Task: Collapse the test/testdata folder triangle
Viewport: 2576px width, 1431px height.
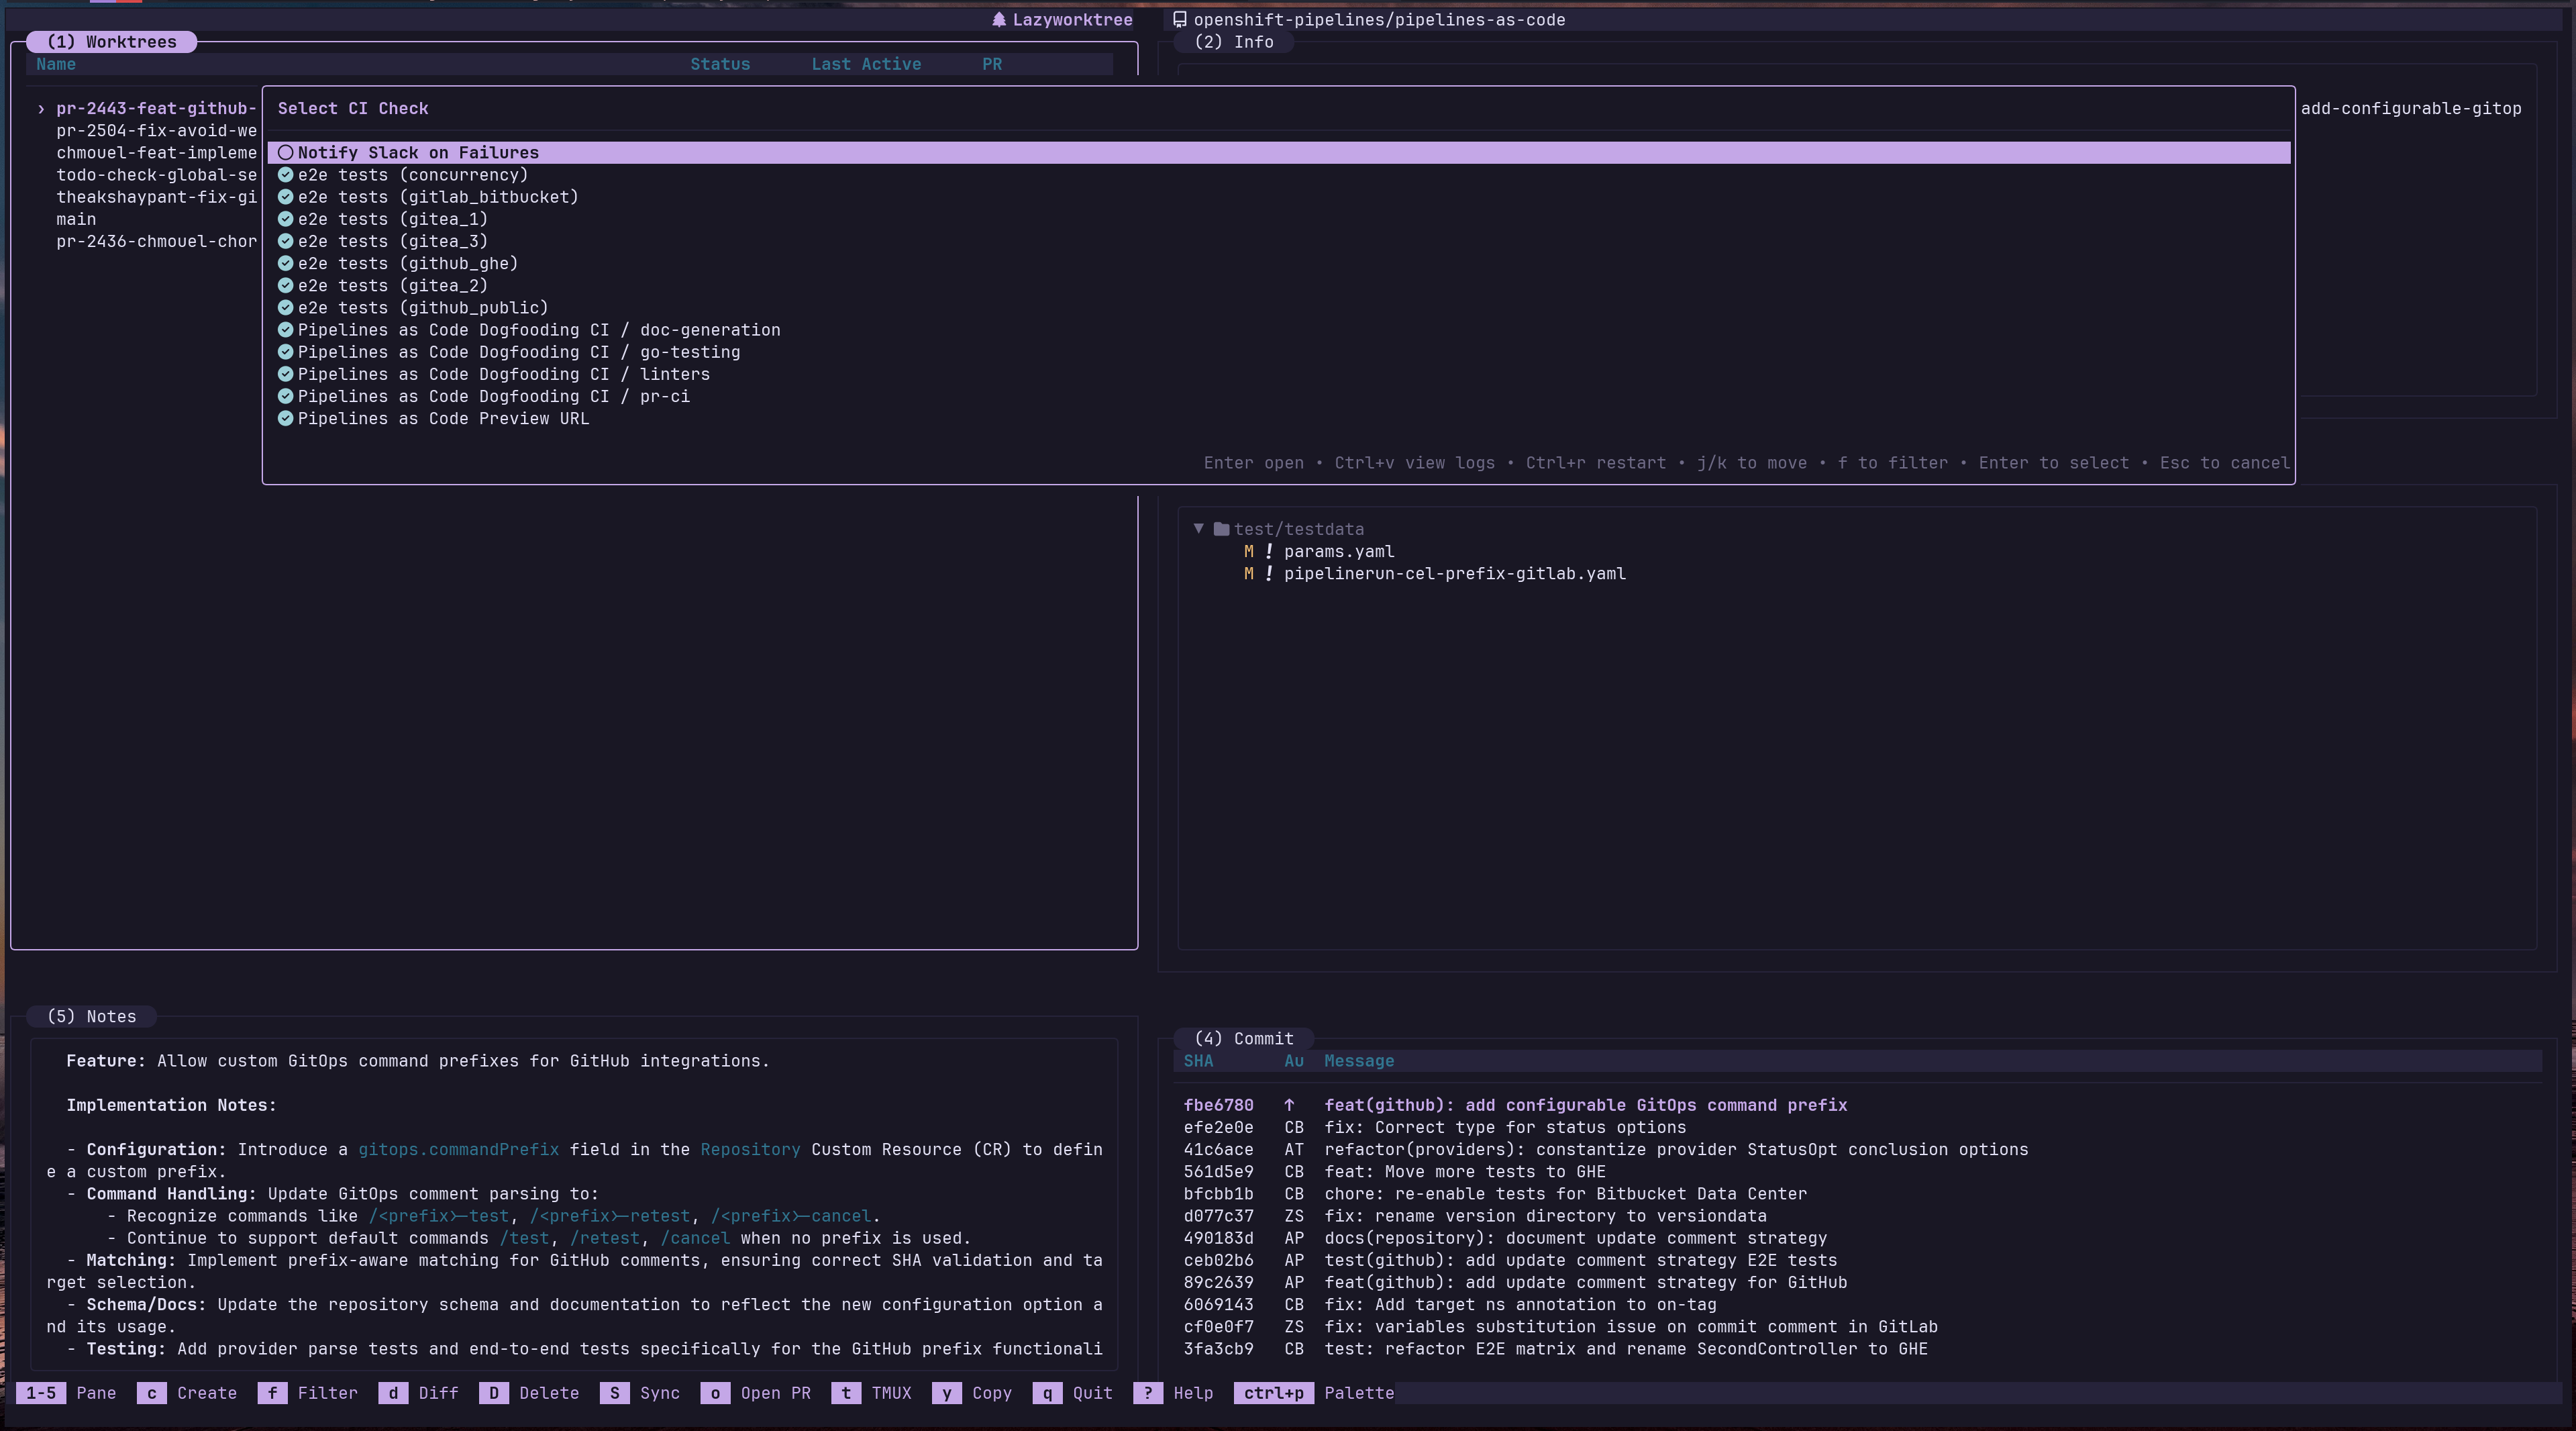Action: point(1198,529)
